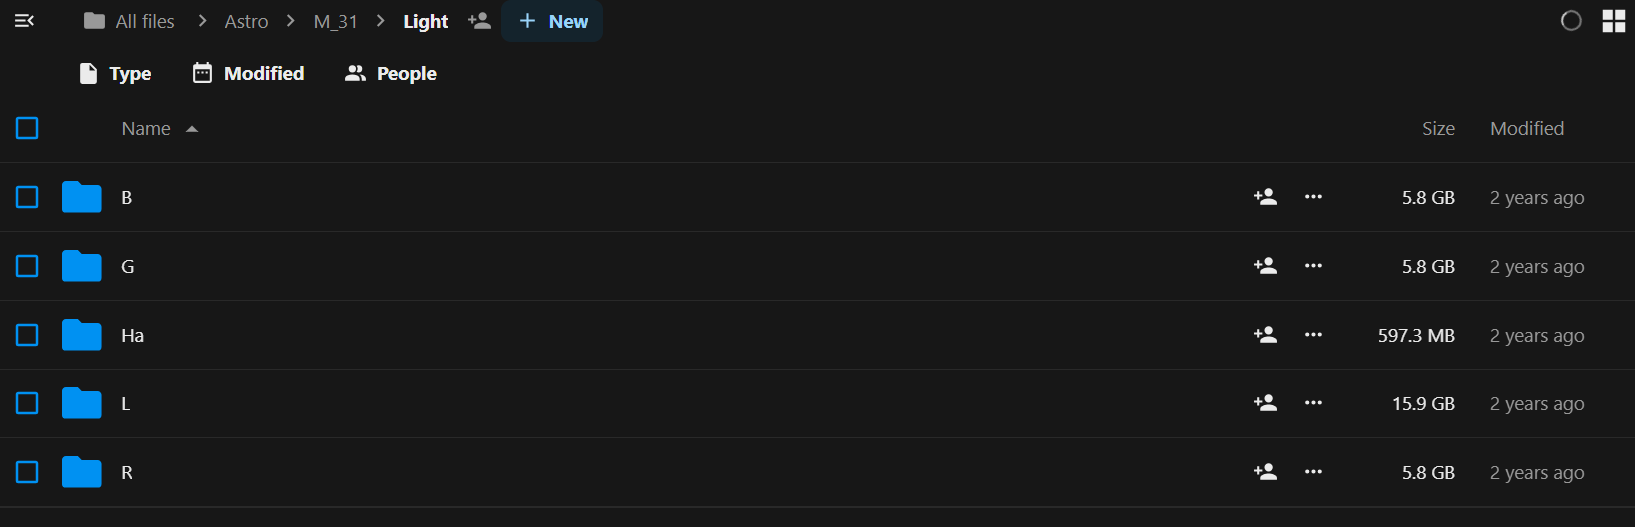Open the actions menu for the Ha folder

pos(1313,335)
